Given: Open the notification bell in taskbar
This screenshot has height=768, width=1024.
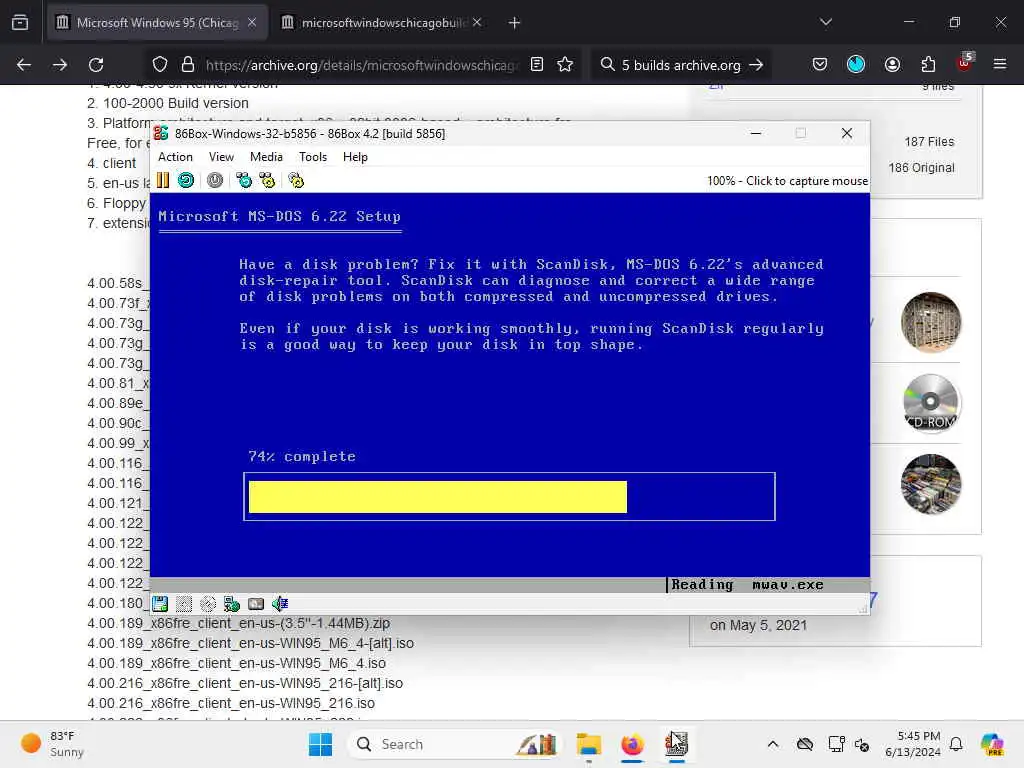Looking at the screenshot, I should [x=956, y=744].
